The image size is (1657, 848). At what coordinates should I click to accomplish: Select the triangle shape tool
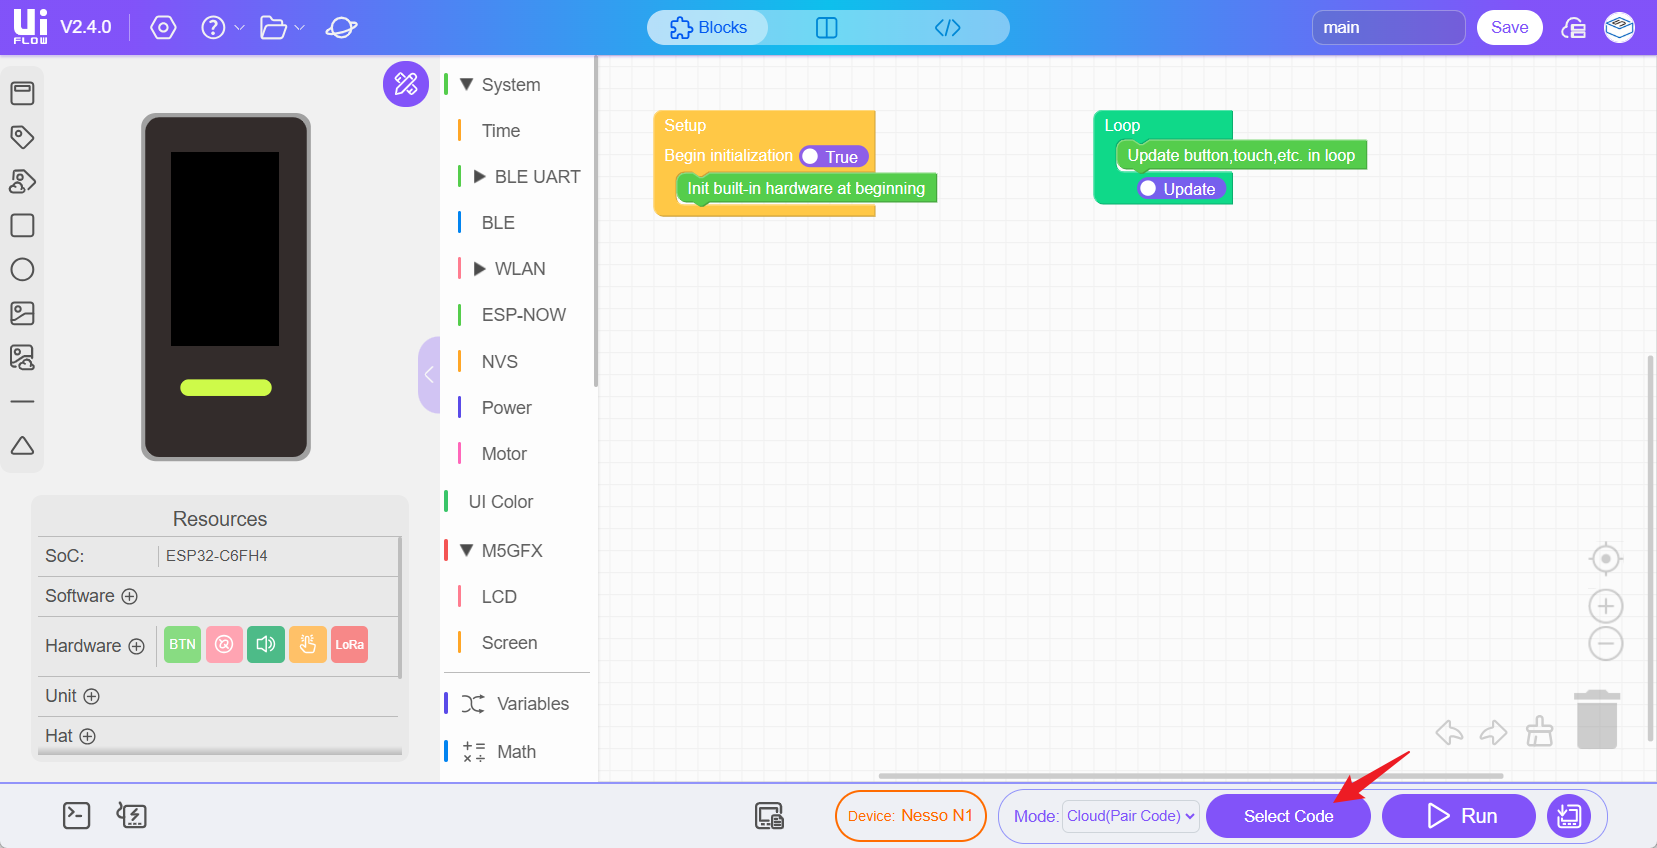[22, 446]
